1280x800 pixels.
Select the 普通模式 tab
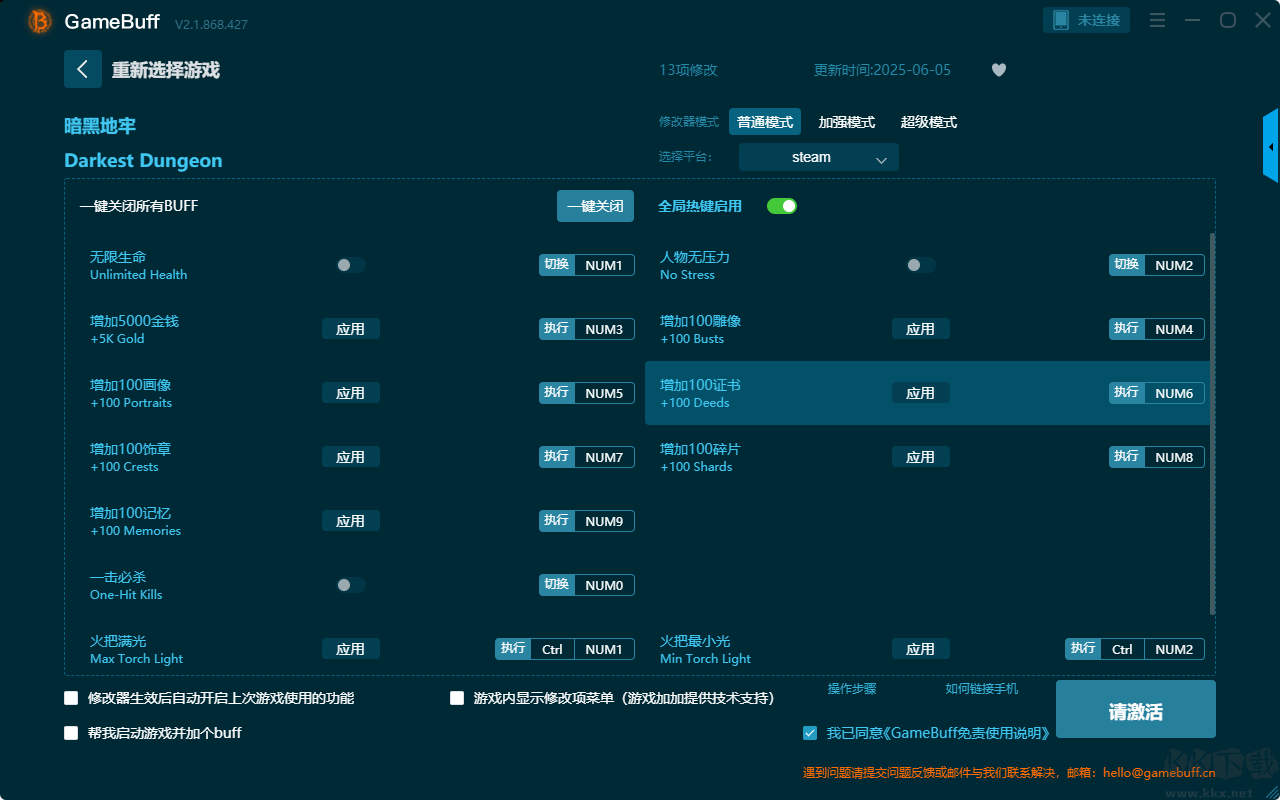(x=765, y=122)
